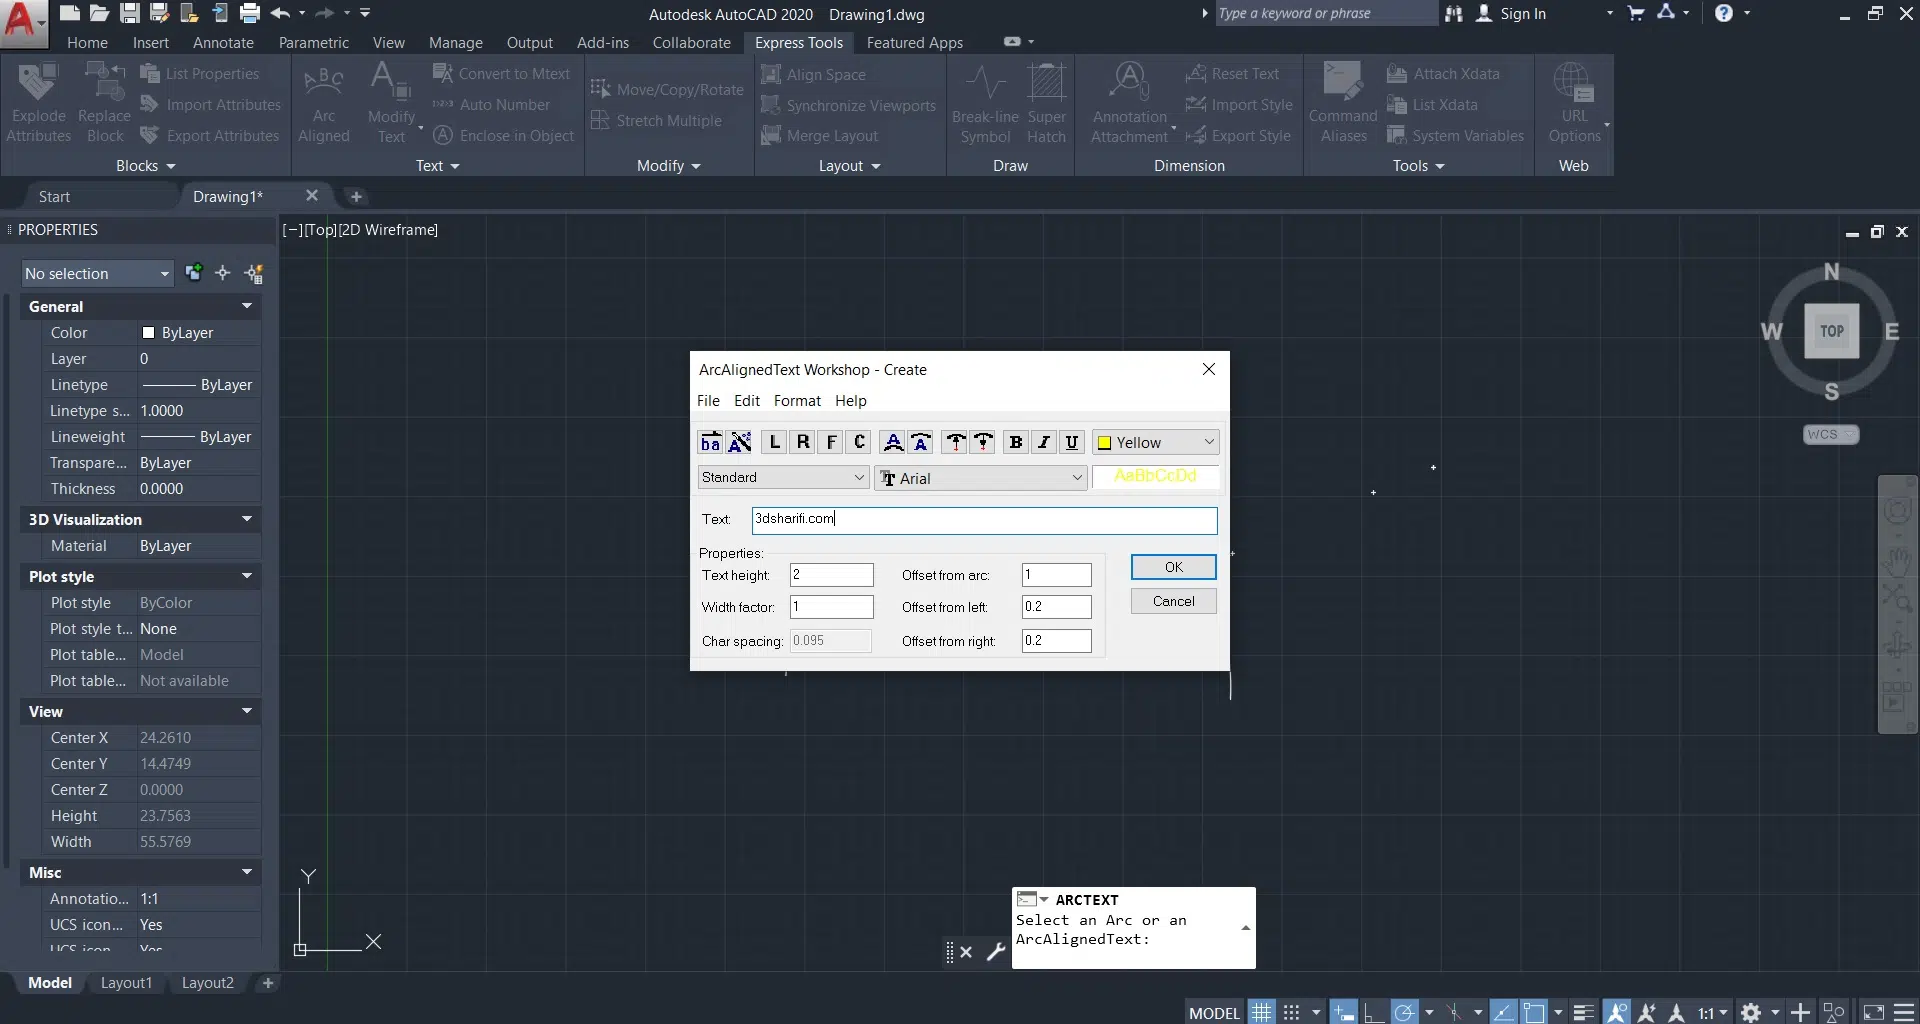Select Center alignment C button

(859, 442)
